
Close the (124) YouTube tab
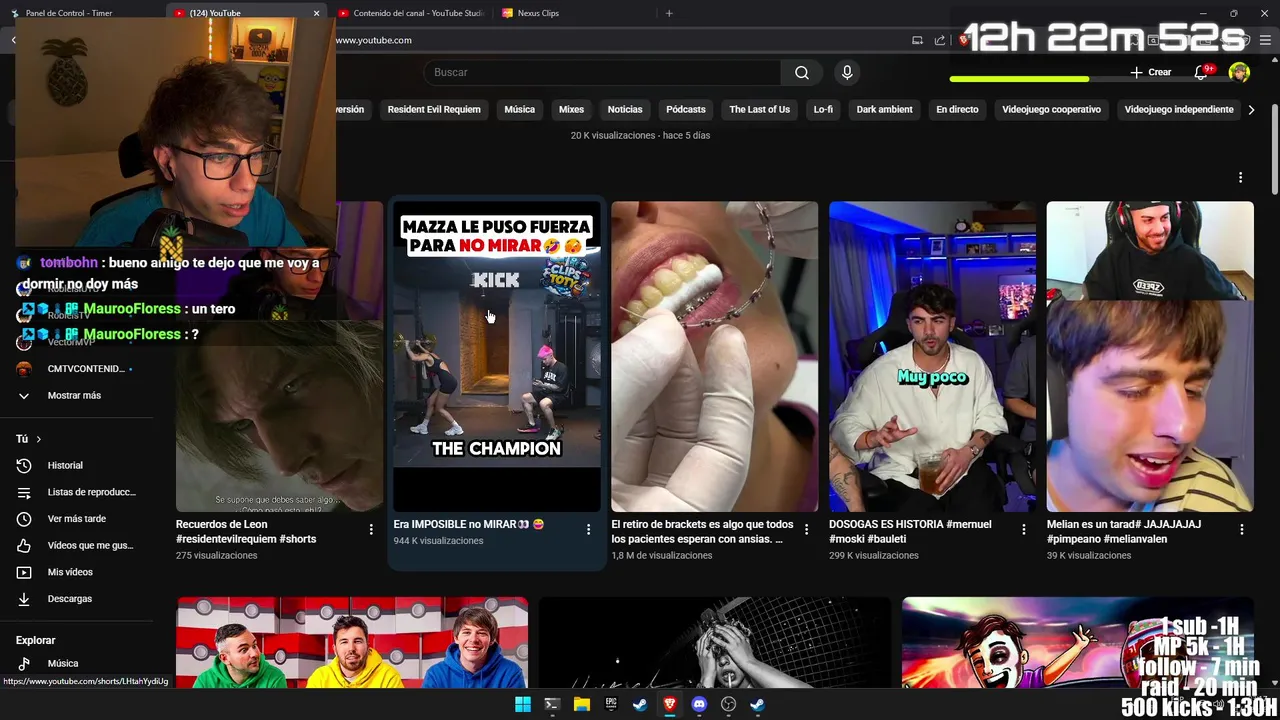click(x=316, y=13)
